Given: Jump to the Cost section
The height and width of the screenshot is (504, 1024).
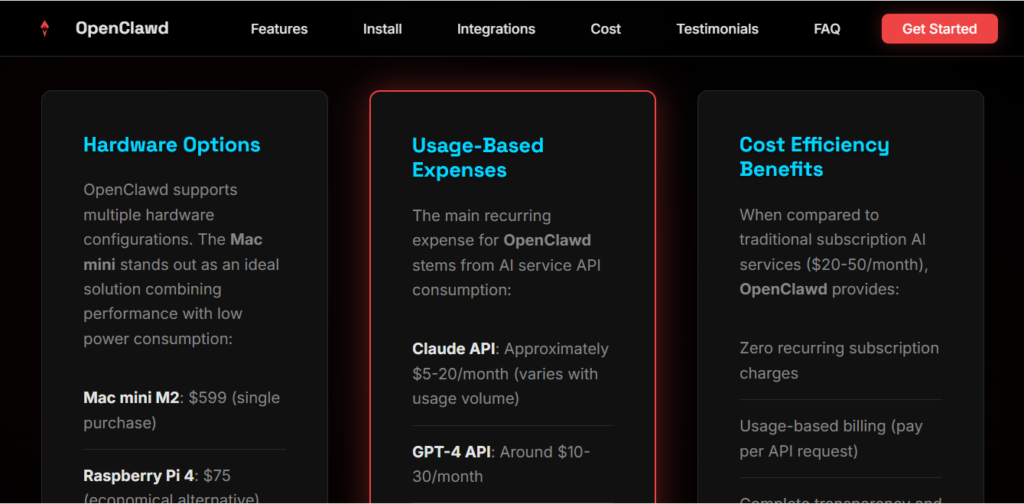Looking at the screenshot, I should click(x=605, y=29).
